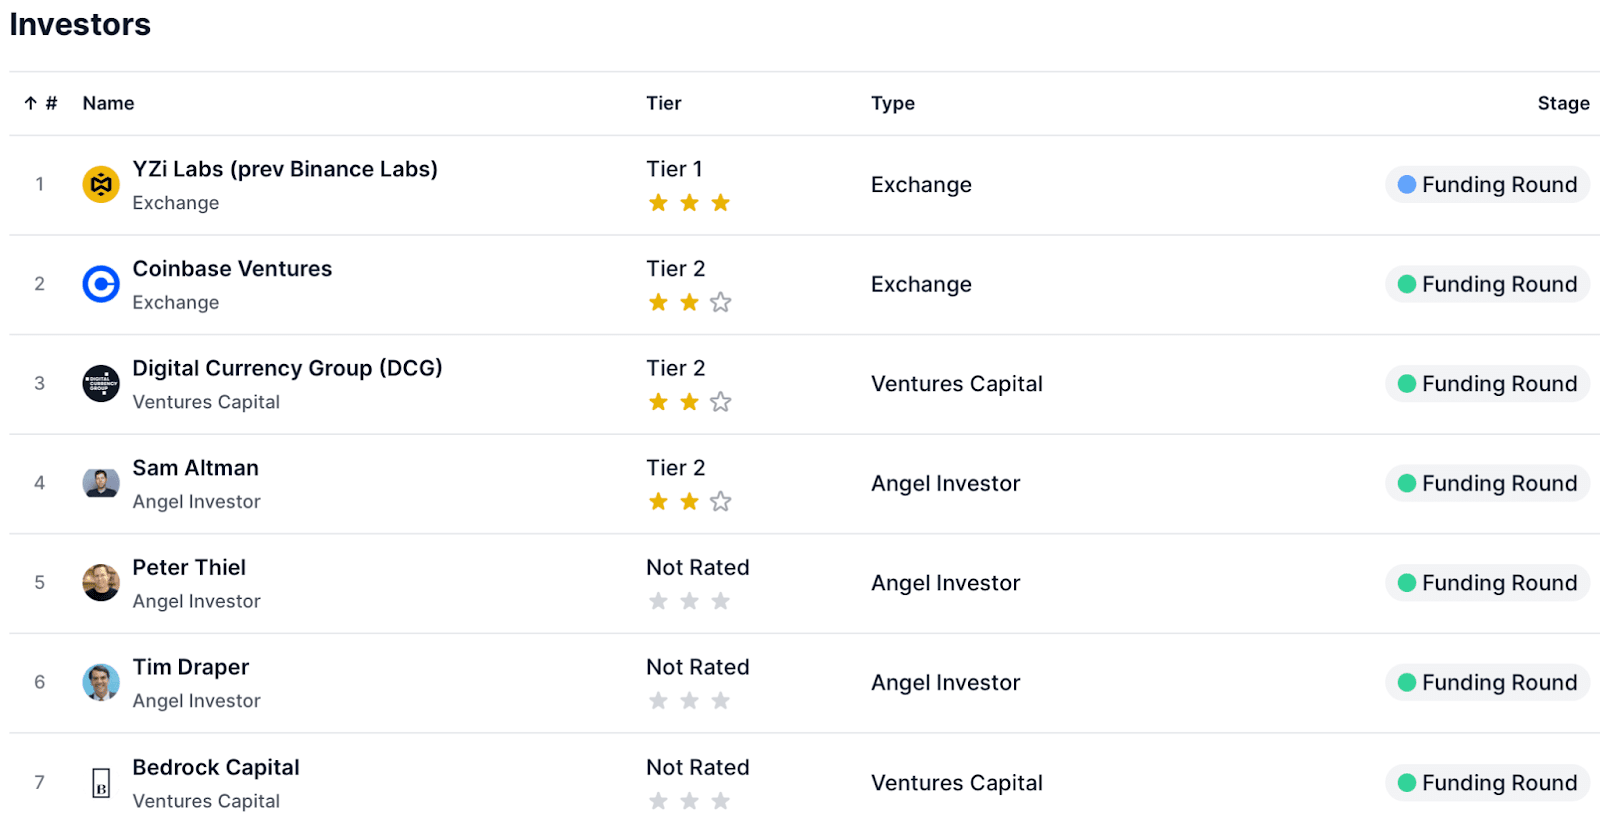The width and height of the screenshot is (1600, 817).
Task: Open the Bedrock Capital investor link
Action: (216, 767)
